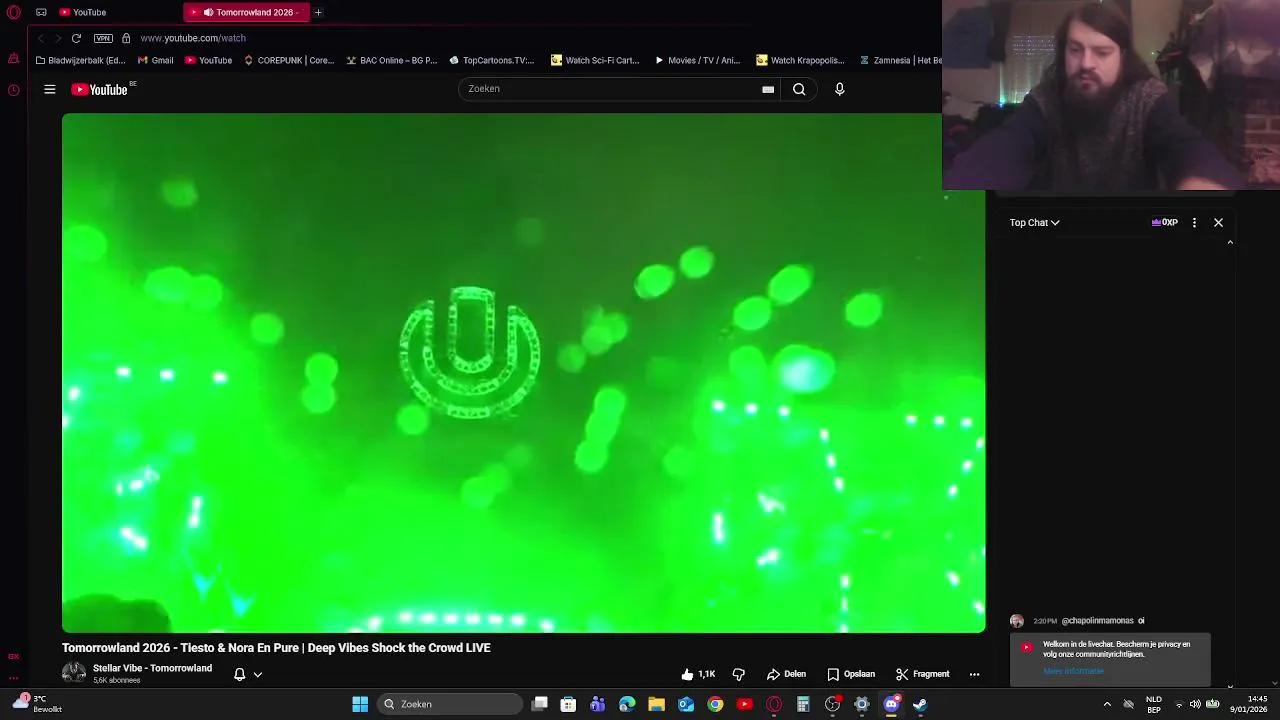Open the Watch Krapopolis bookmark
The image size is (1280, 720).
point(800,60)
